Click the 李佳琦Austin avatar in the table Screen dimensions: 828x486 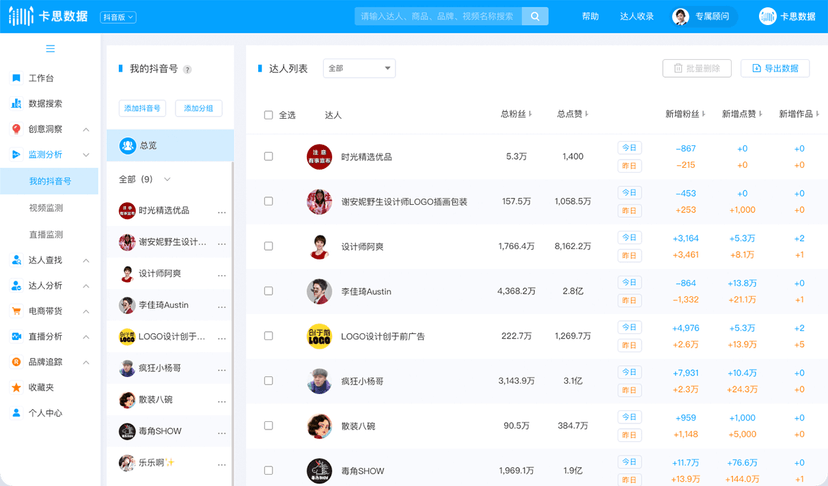pos(319,291)
